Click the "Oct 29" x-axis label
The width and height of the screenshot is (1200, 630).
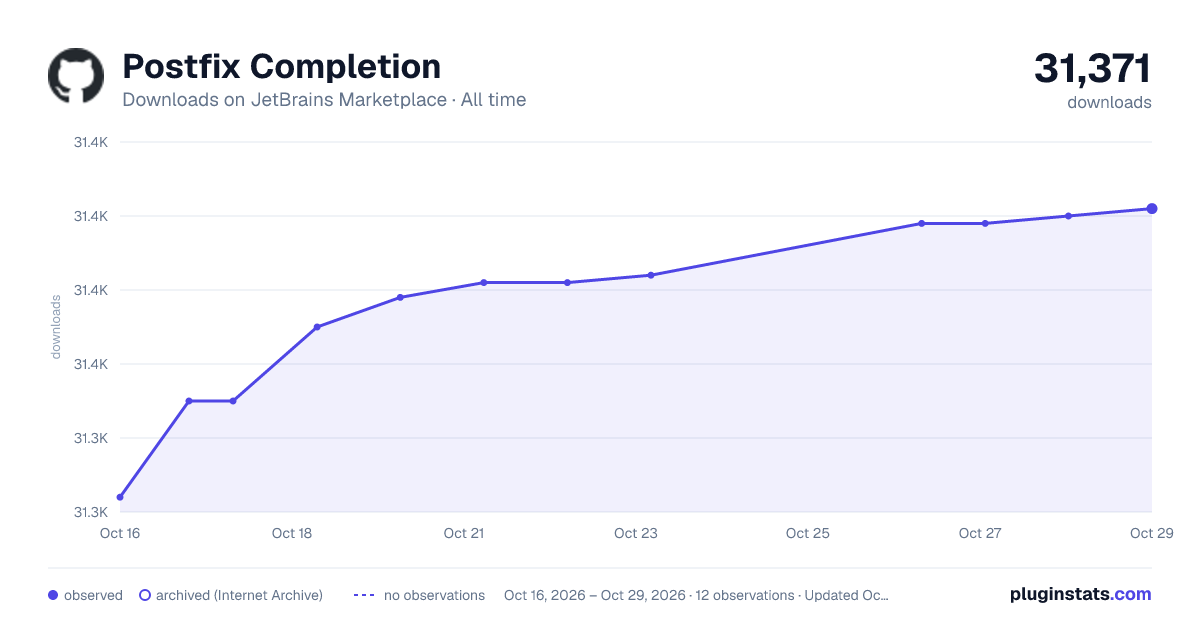1150,533
